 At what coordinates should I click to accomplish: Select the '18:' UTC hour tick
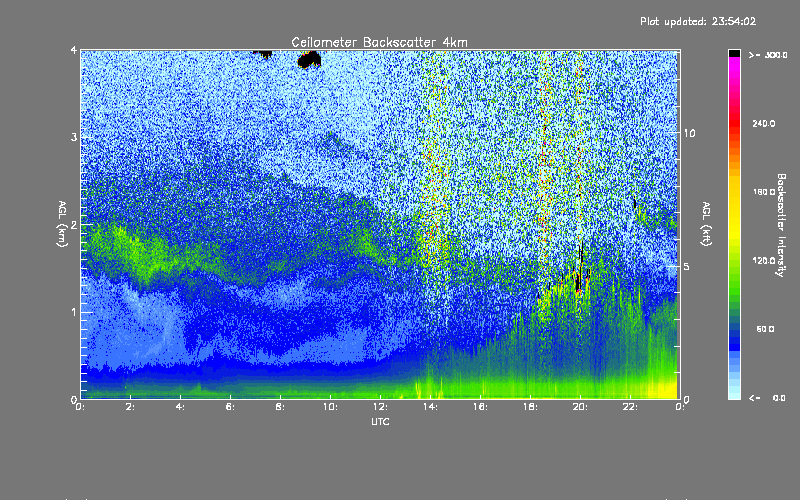(530, 407)
